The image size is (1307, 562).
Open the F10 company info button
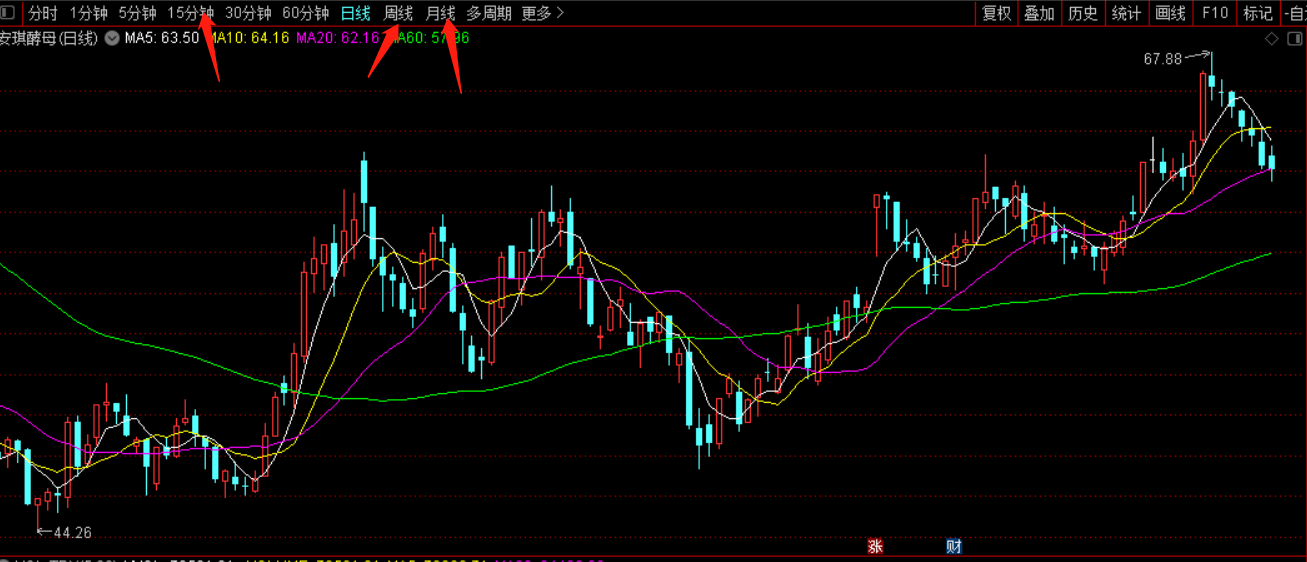click(x=1215, y=13)
